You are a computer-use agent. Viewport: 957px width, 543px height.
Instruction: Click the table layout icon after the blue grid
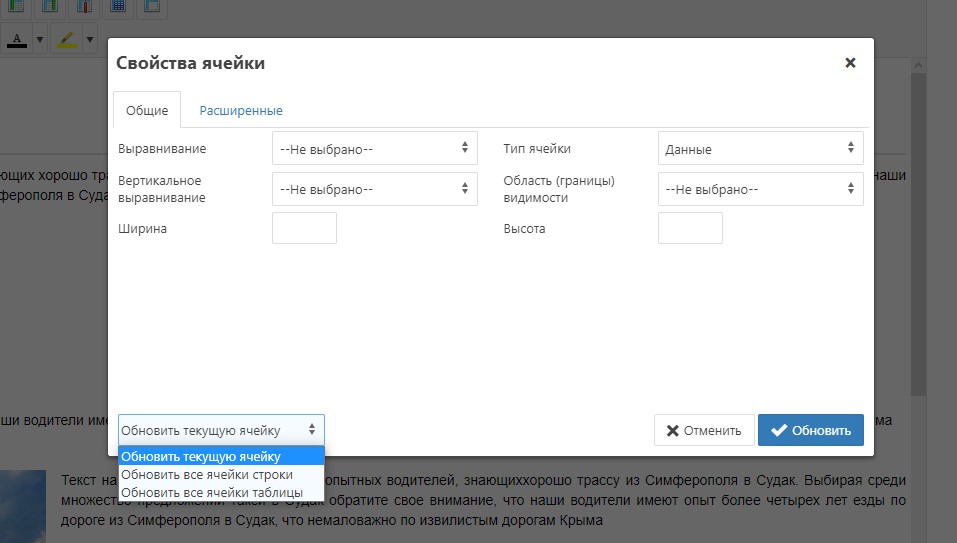[151, 5]
